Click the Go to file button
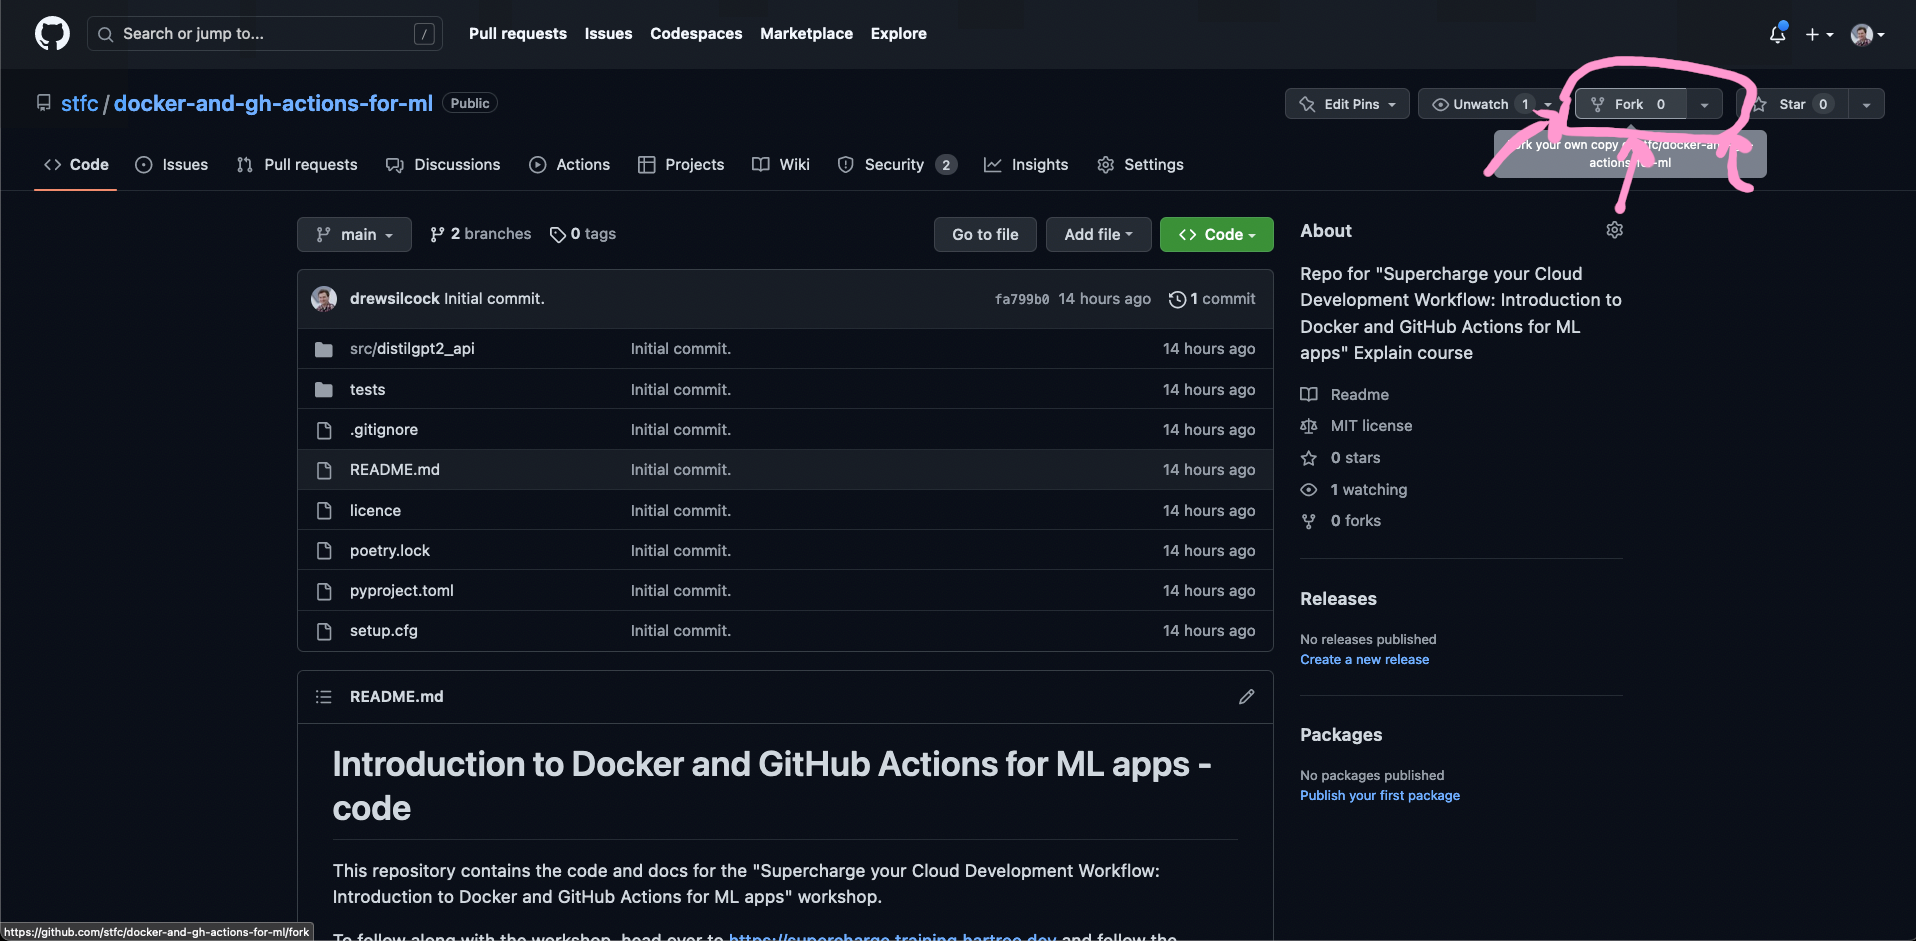1916x941 pixels. point(984,234)
